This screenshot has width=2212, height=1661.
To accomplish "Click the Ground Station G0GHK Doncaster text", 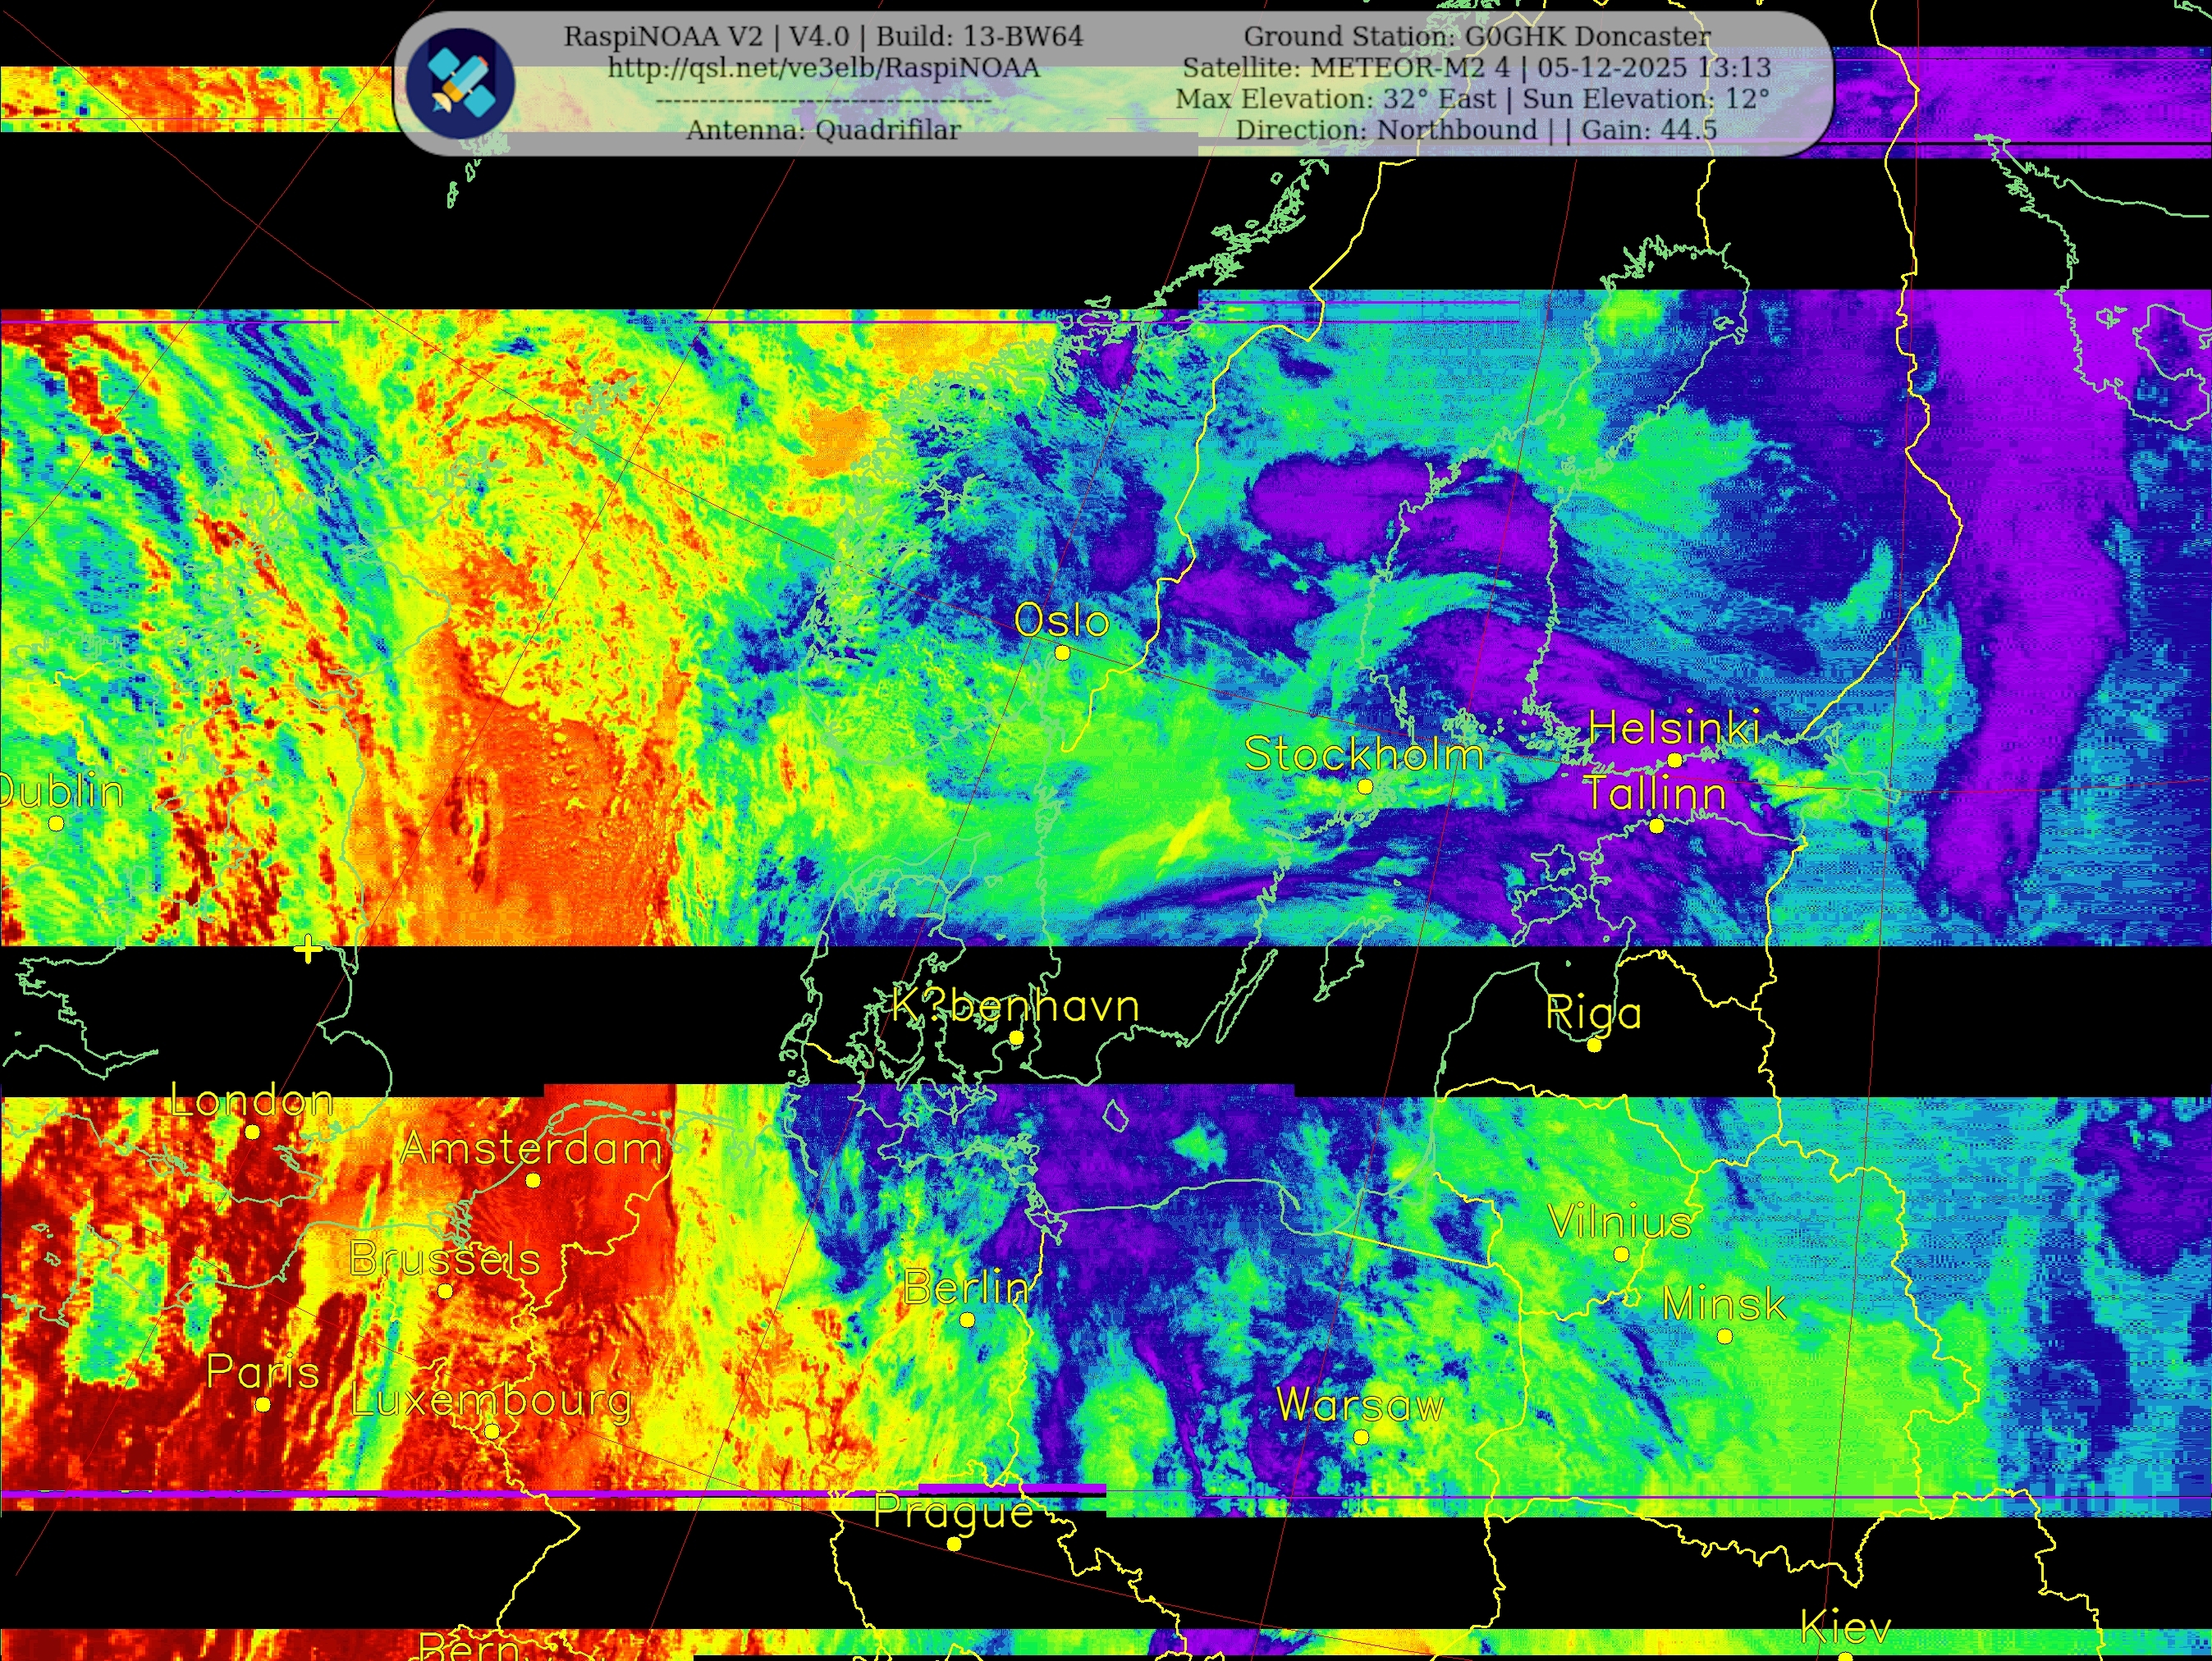I will coord(1476,37).
